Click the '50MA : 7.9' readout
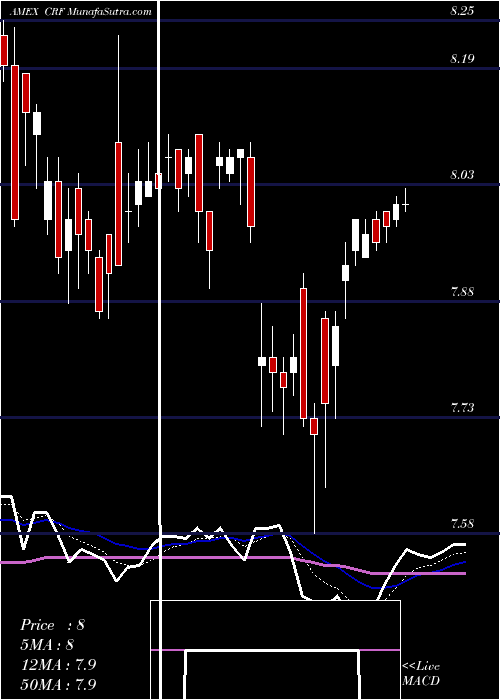The height and width of the screenshot is (700, 500). pos(58,684)
